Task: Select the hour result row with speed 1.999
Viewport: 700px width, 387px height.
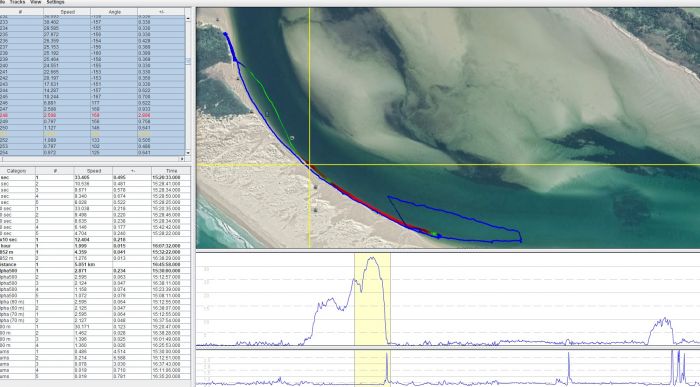Action: [x=95, y=246]
